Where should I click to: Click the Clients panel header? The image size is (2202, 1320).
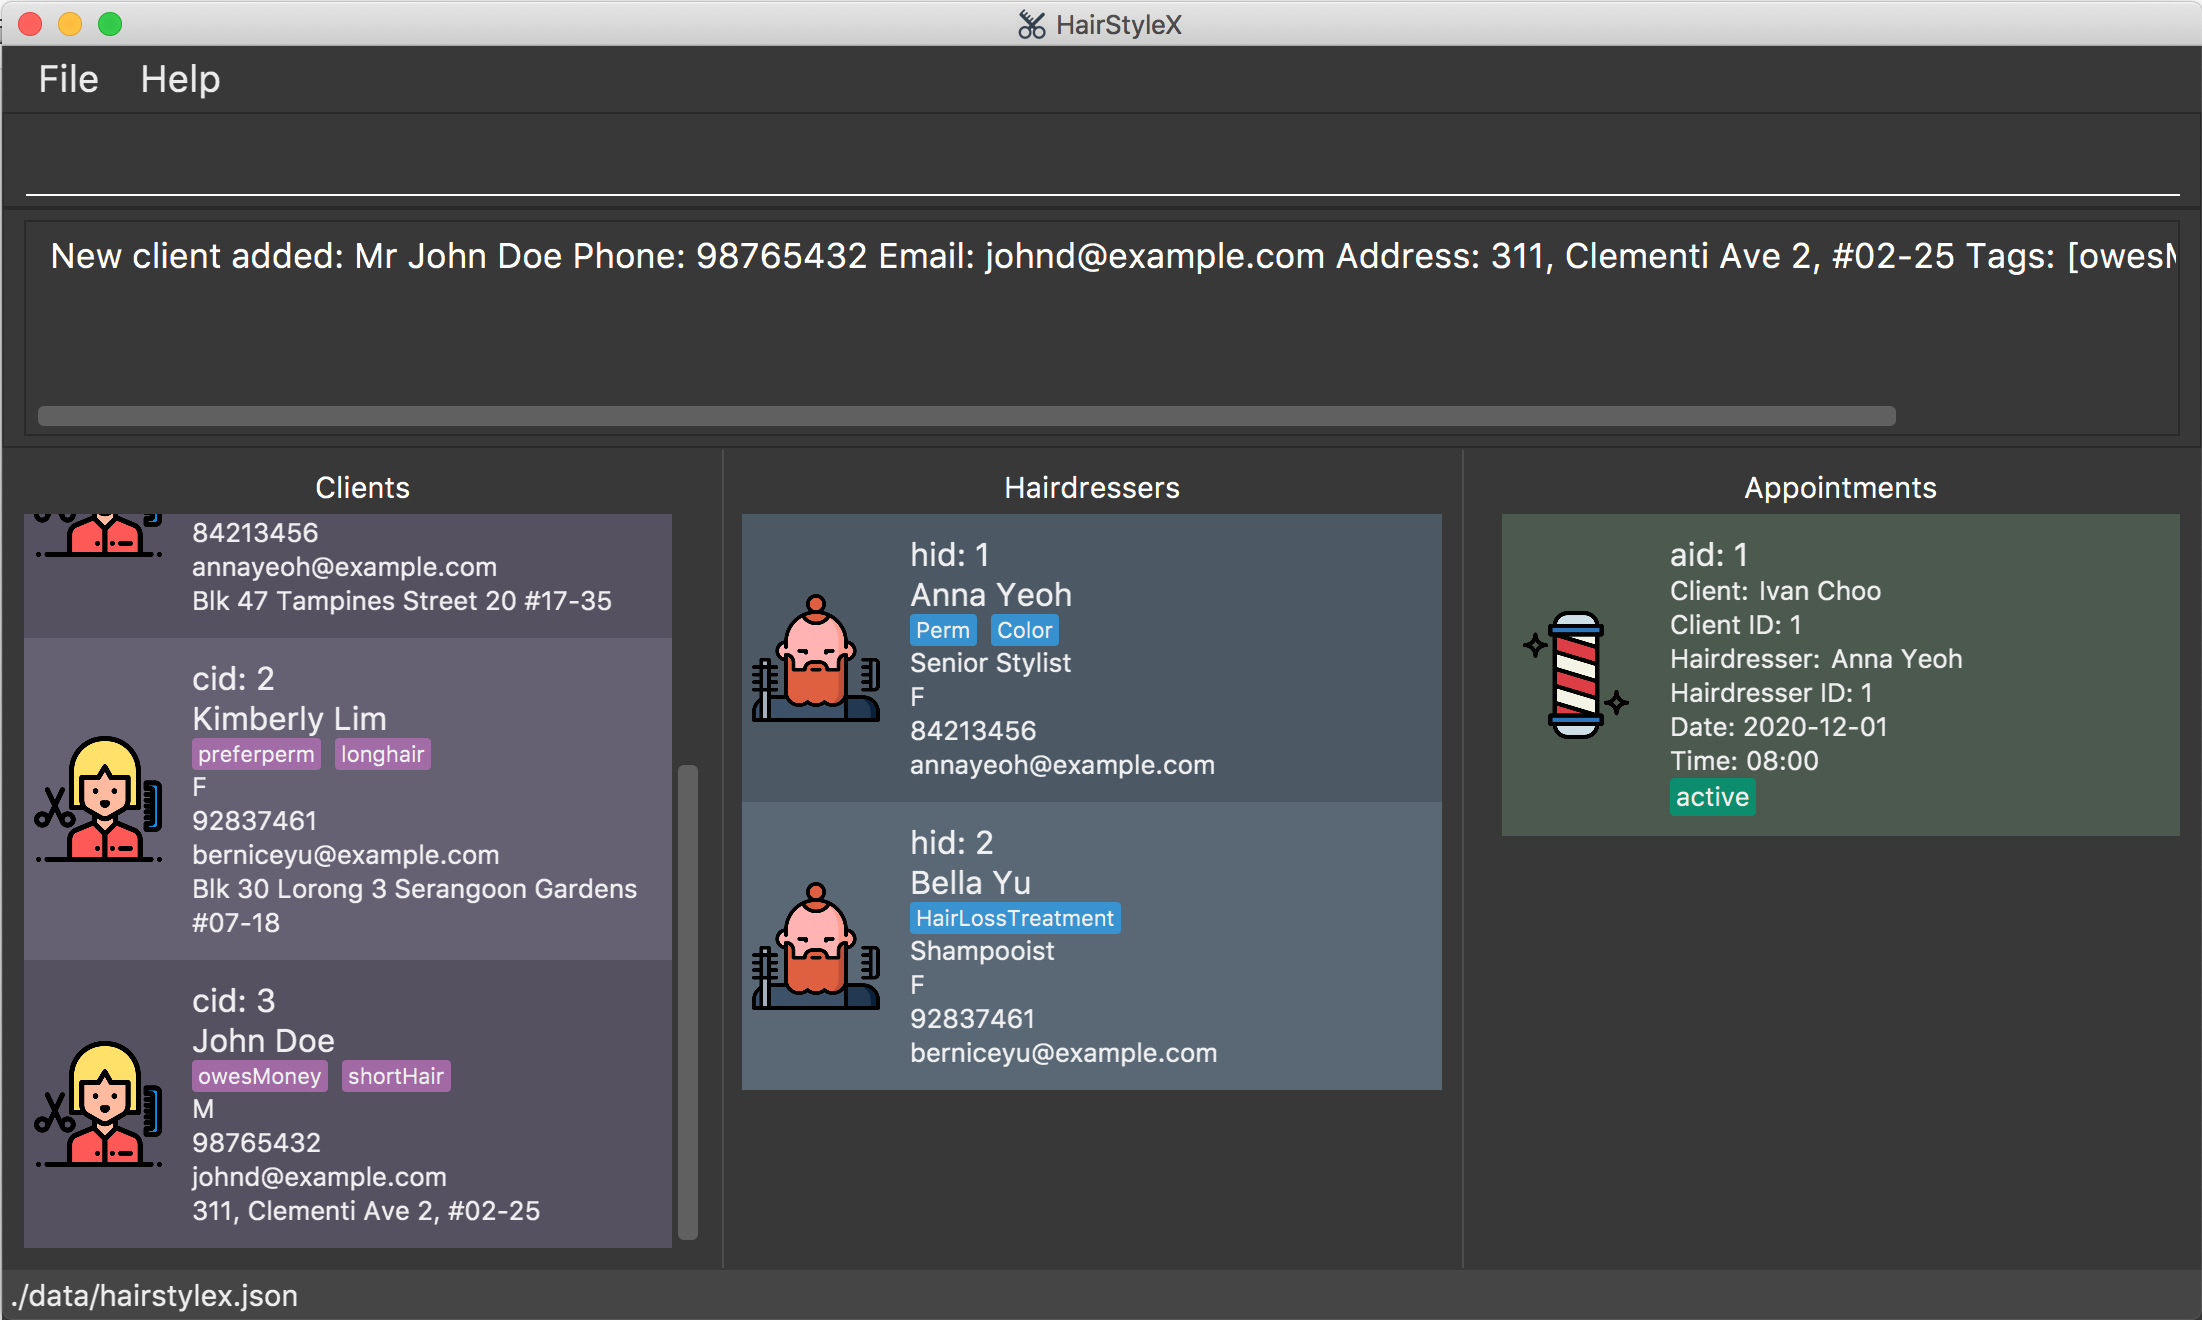(362, 487)
